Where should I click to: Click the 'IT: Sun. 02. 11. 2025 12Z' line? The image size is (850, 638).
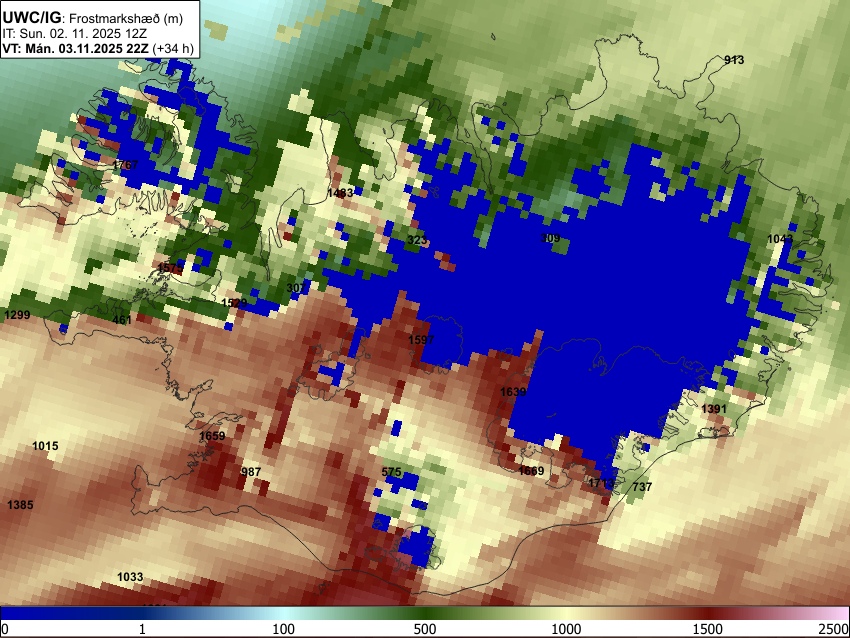tap(75, 34)
